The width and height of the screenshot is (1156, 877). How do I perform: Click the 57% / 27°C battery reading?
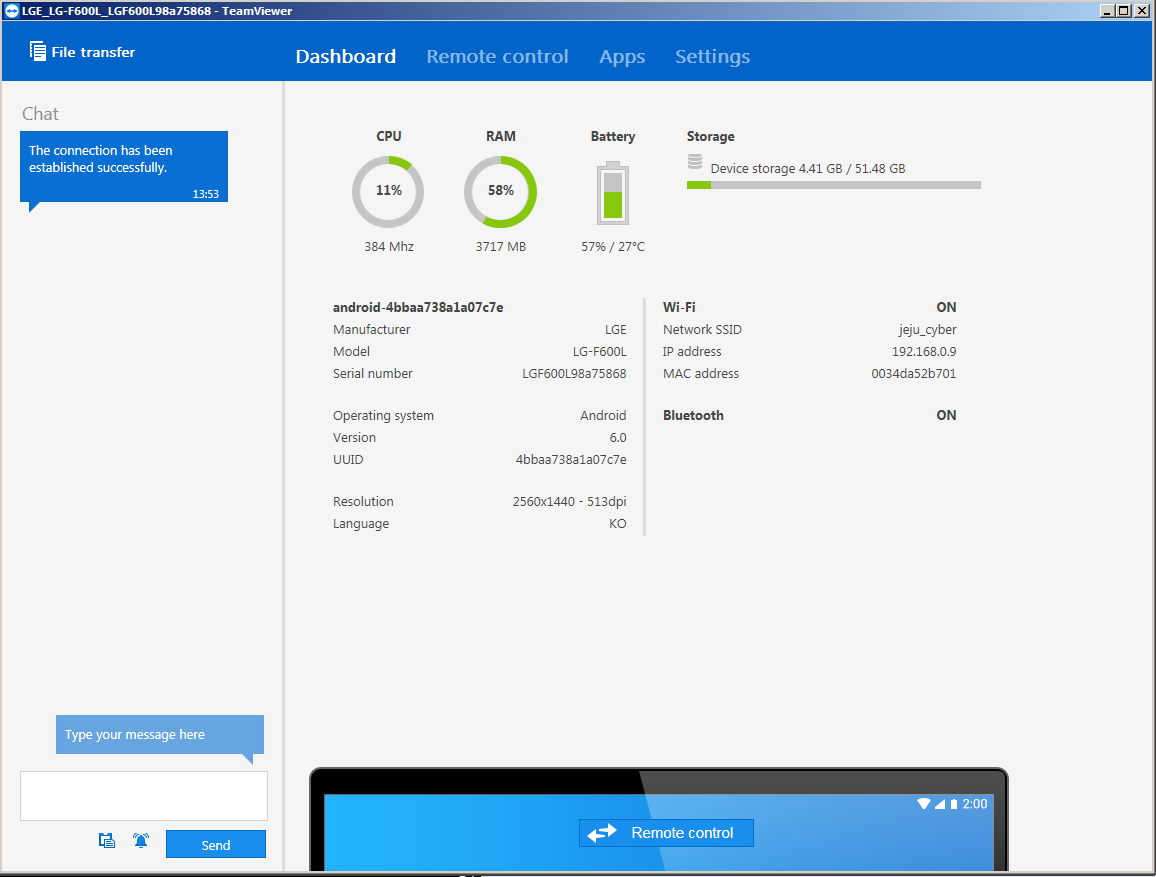[x=613, y=247]
